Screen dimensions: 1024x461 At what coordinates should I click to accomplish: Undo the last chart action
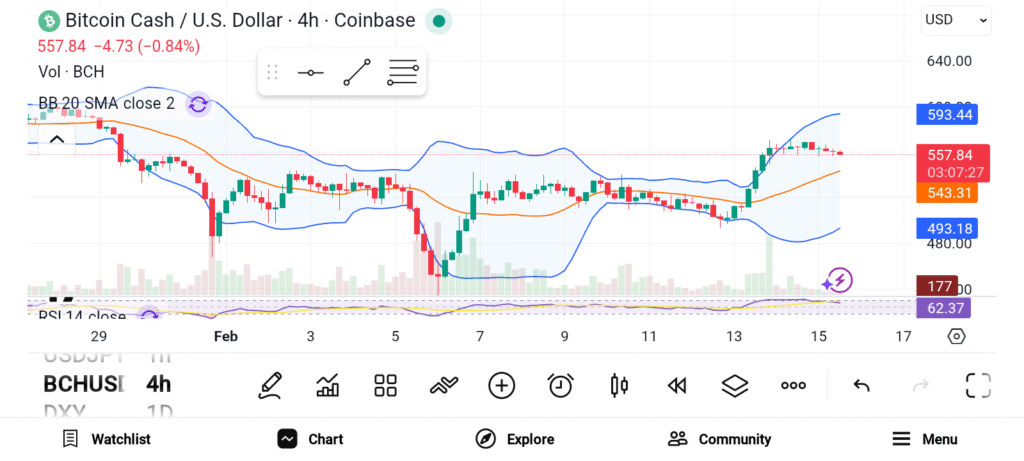click(861, 385)
